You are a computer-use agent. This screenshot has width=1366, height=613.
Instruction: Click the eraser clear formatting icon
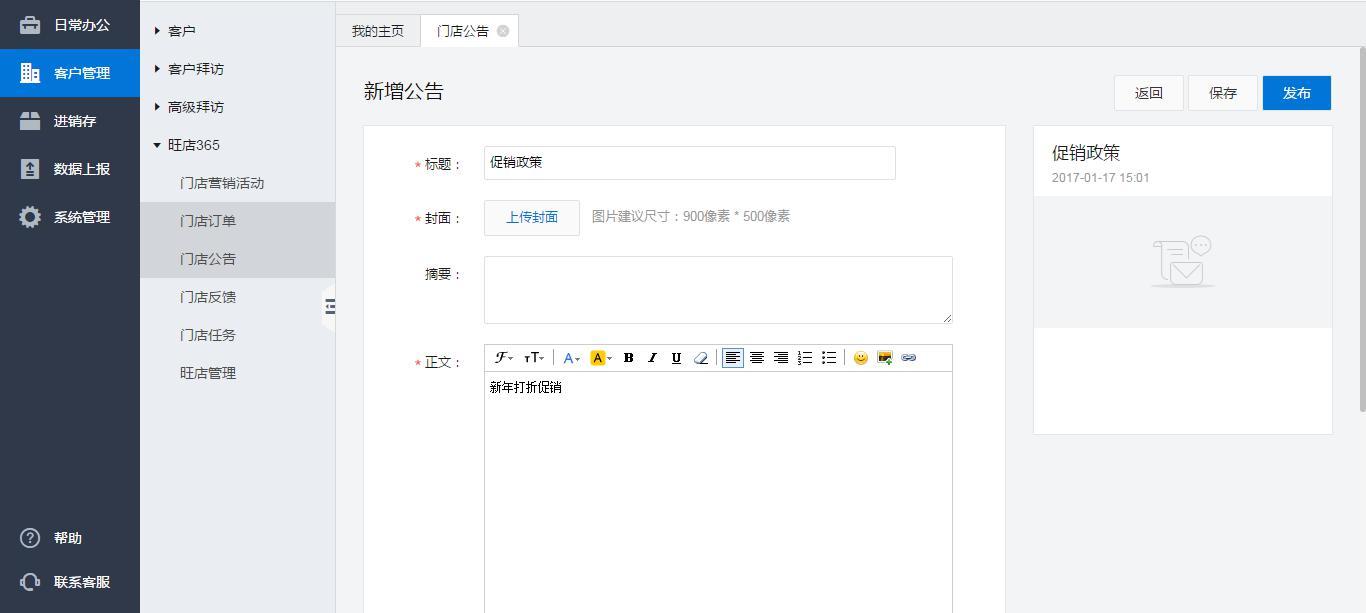pyautogui.click(x=700, y=358)
